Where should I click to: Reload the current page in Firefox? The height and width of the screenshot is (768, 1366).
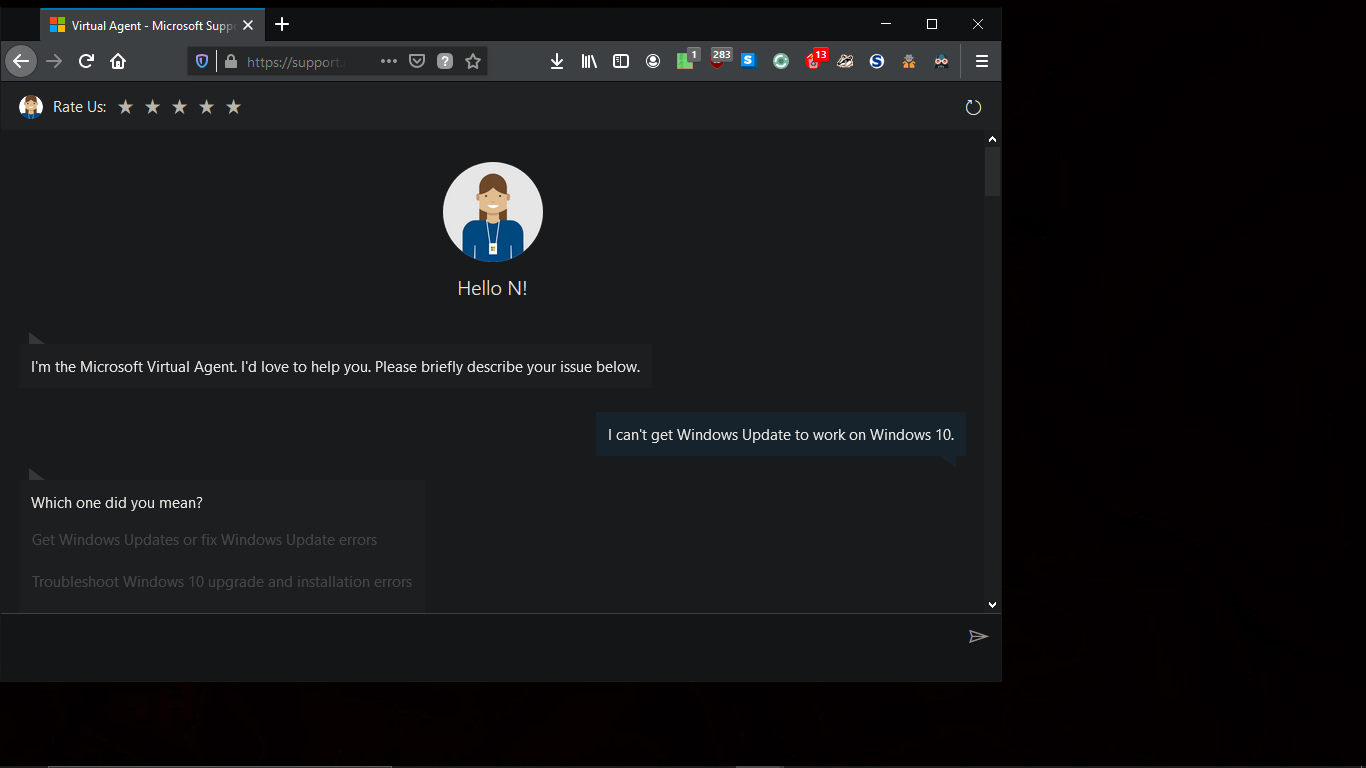(86, 61)
